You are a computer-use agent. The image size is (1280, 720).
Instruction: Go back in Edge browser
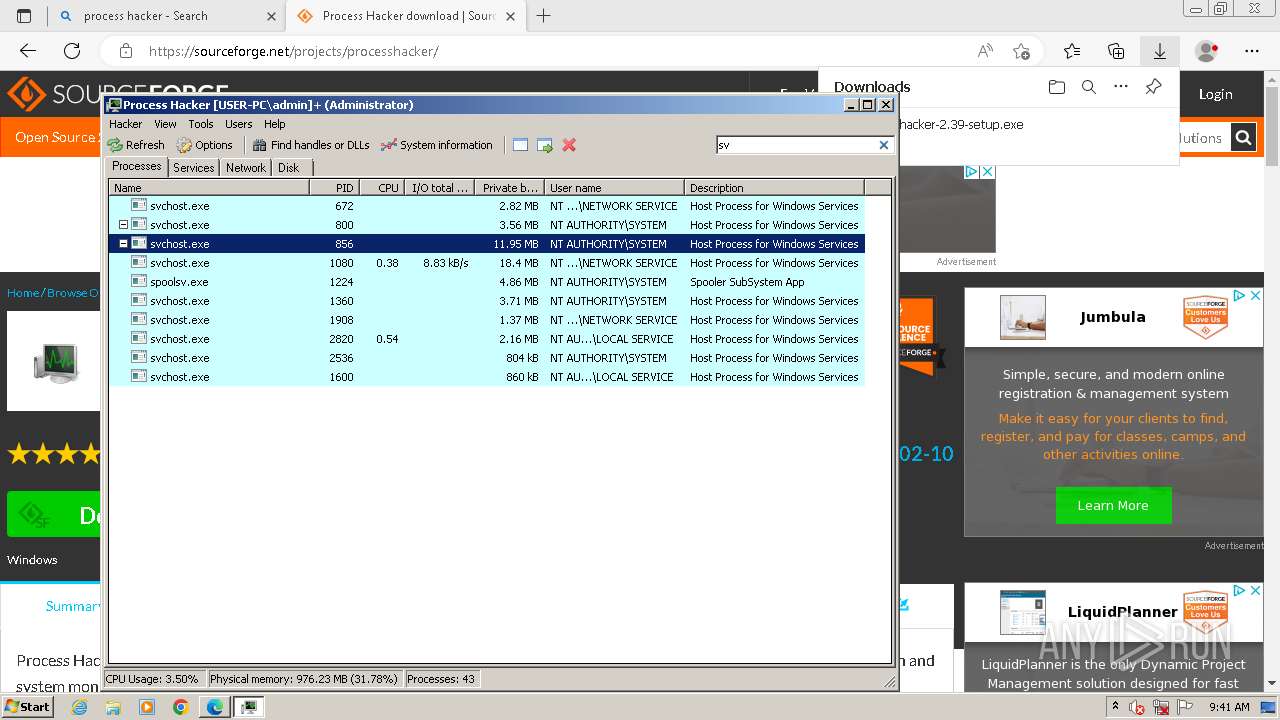point(28,51)
